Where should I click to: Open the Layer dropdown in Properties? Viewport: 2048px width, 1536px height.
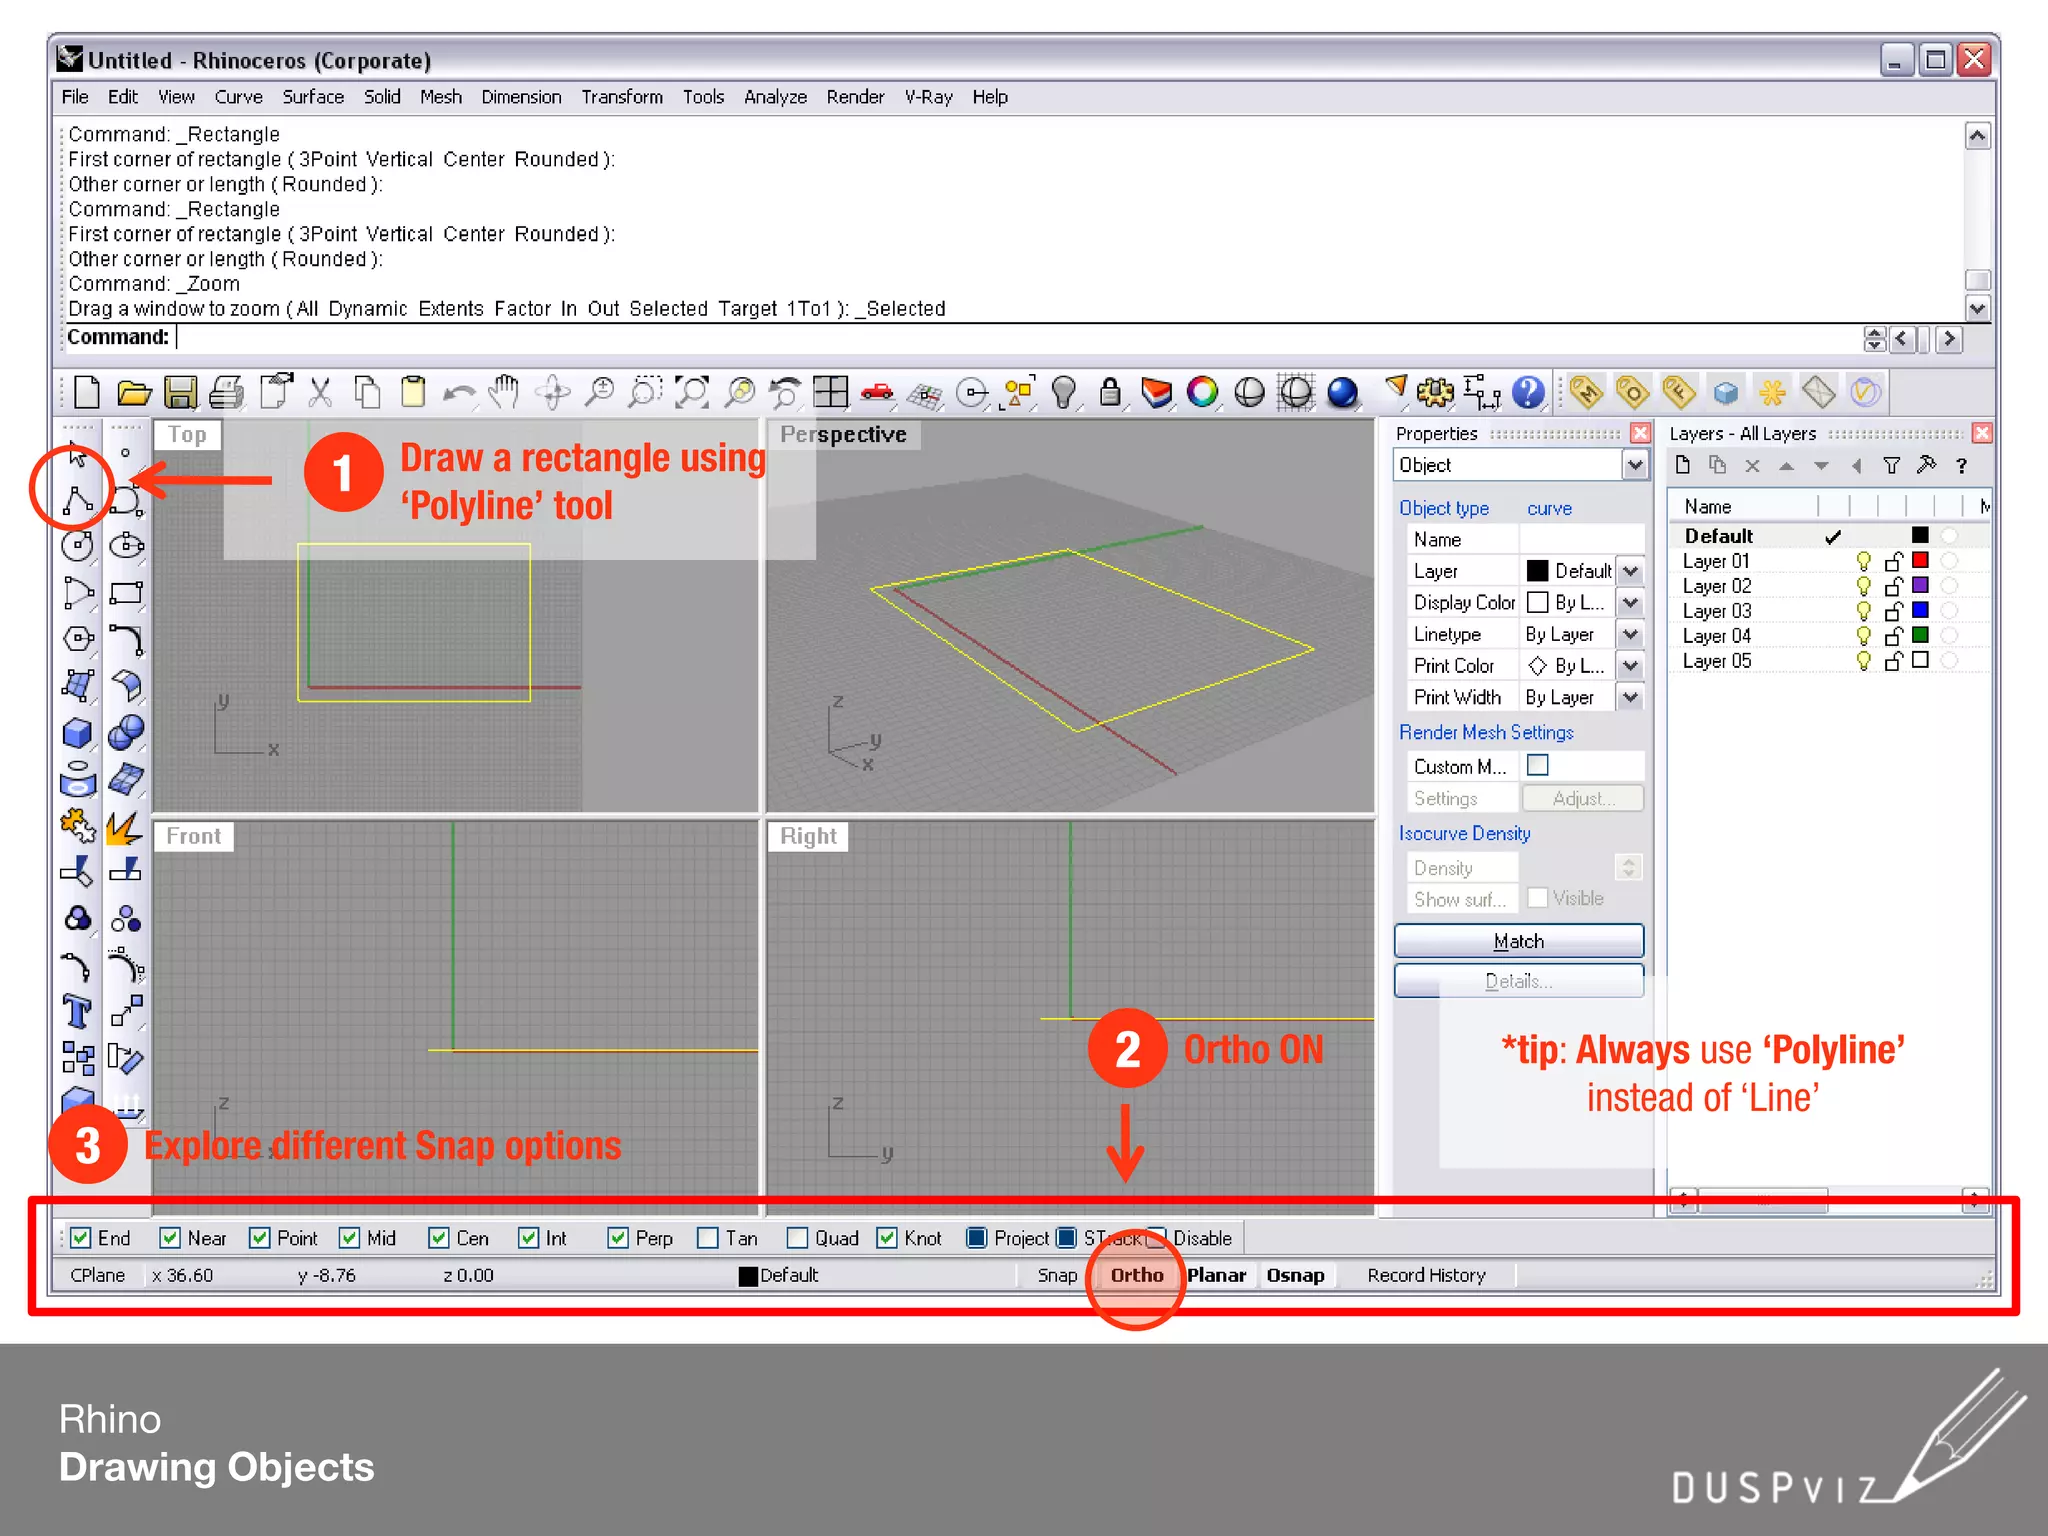pyautogui.click(x=1630, y=571)
